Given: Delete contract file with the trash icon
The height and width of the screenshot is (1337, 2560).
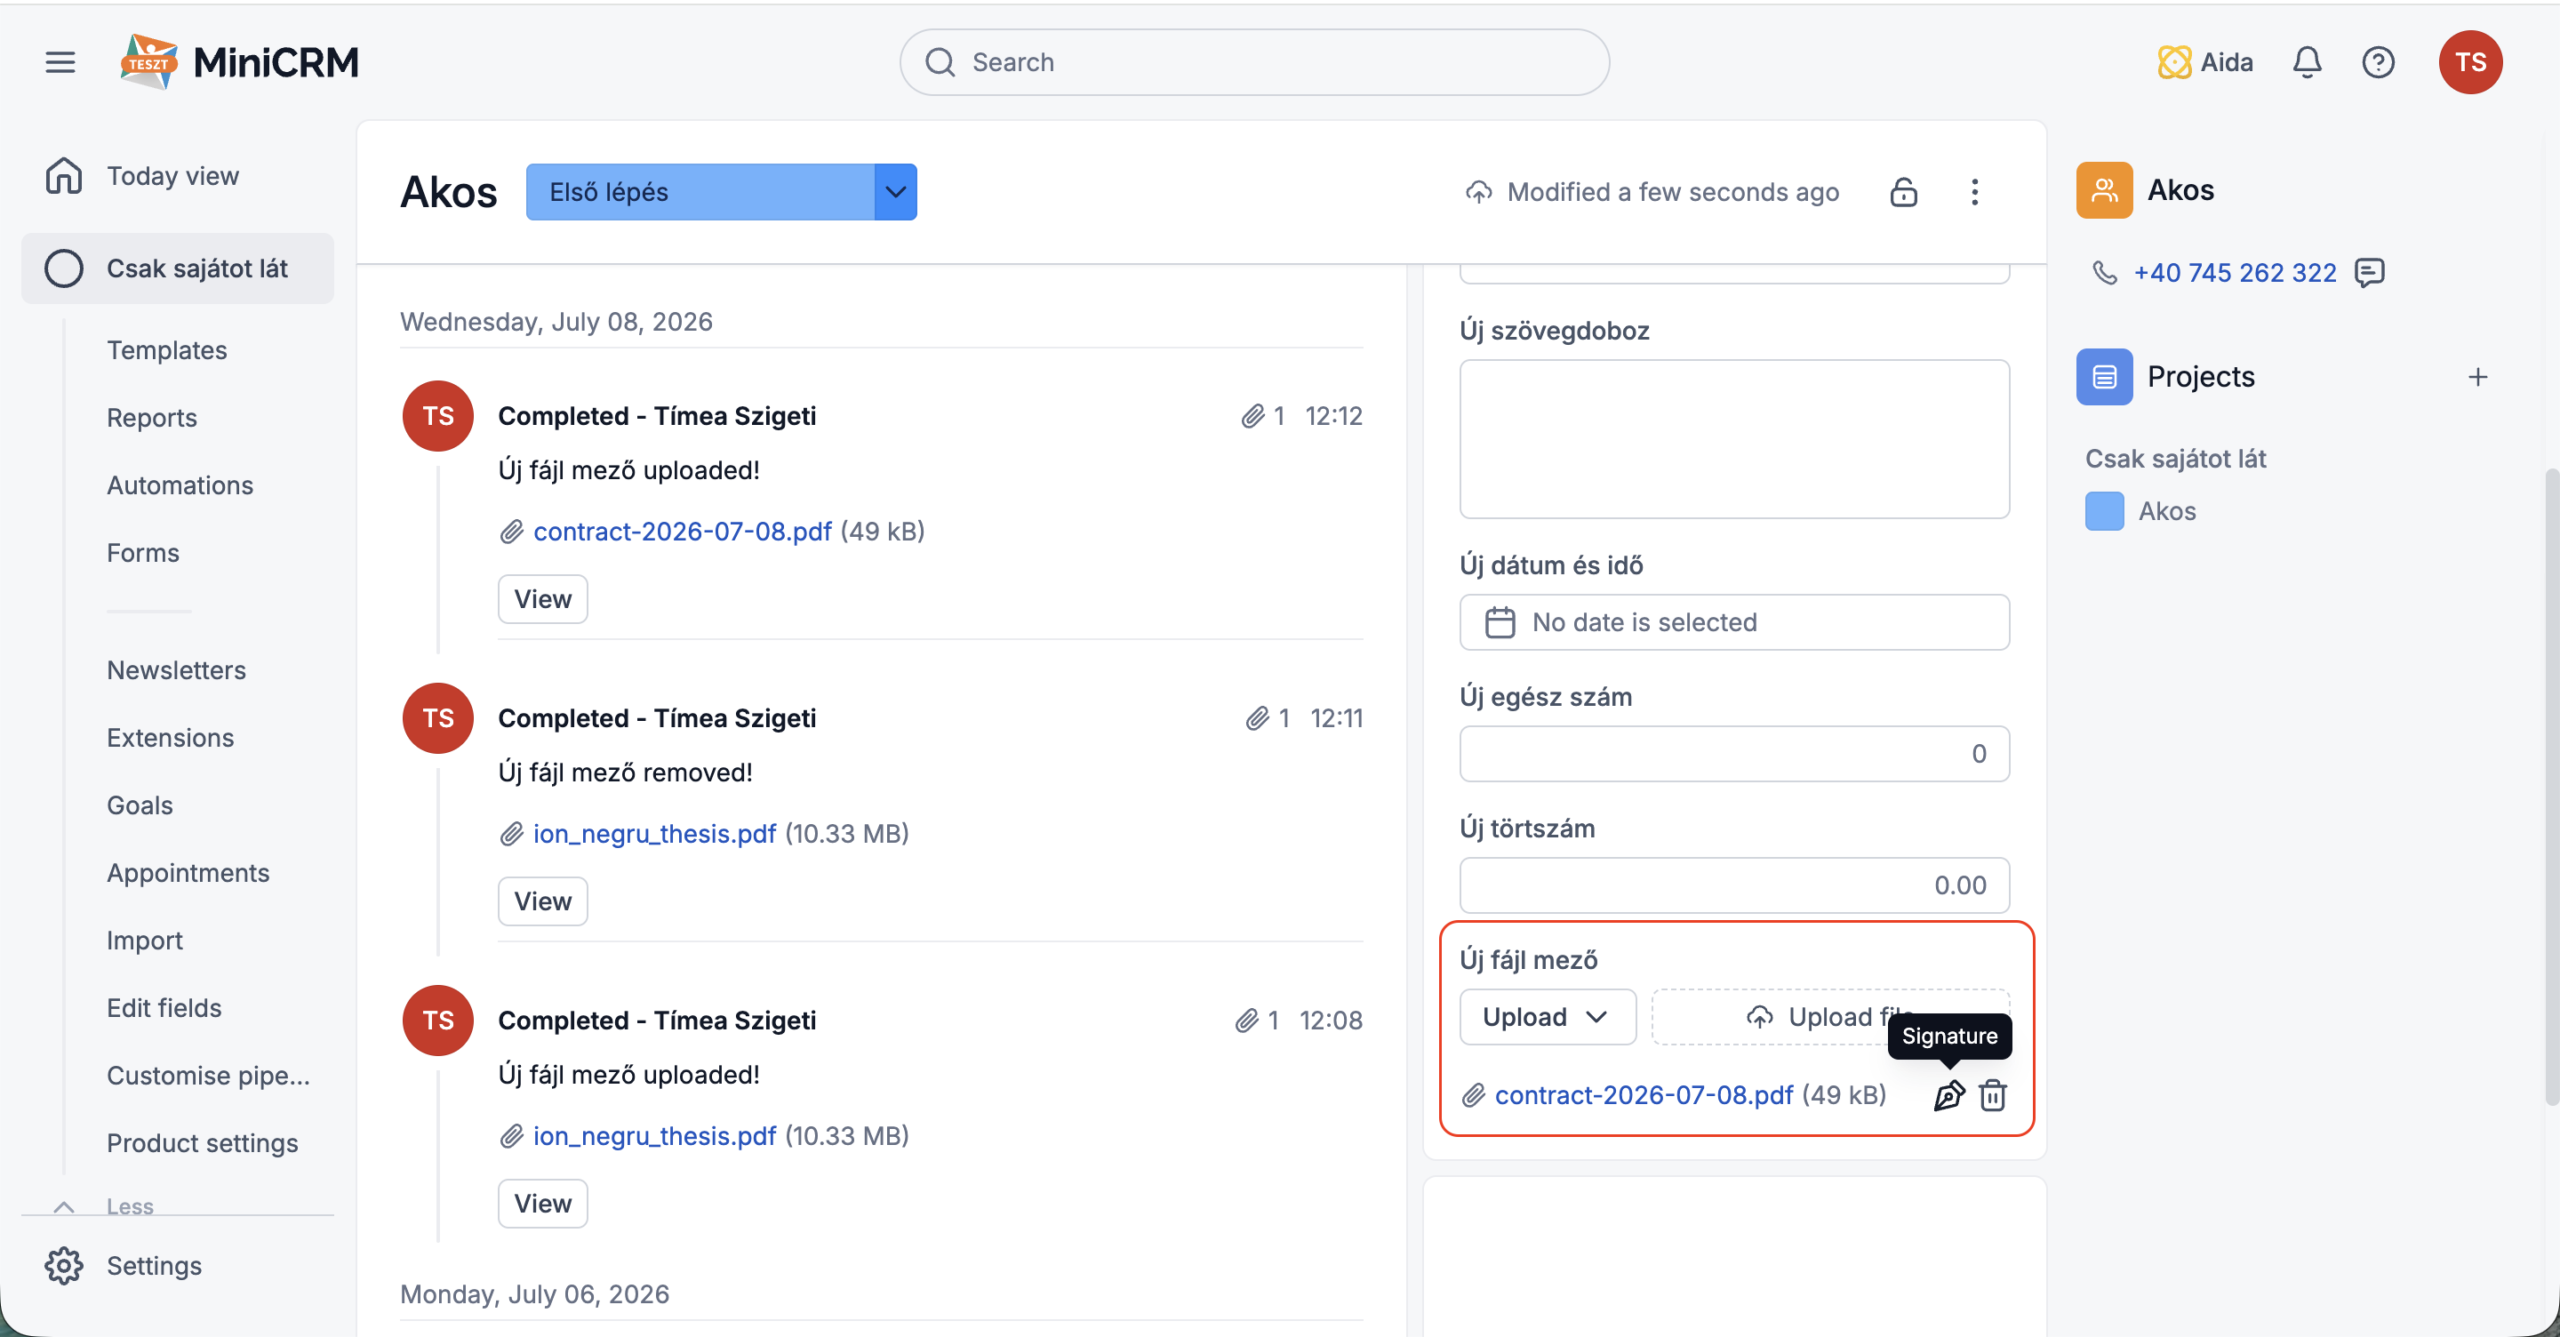Looking at the screenshot, I should click(1993, 1095).
